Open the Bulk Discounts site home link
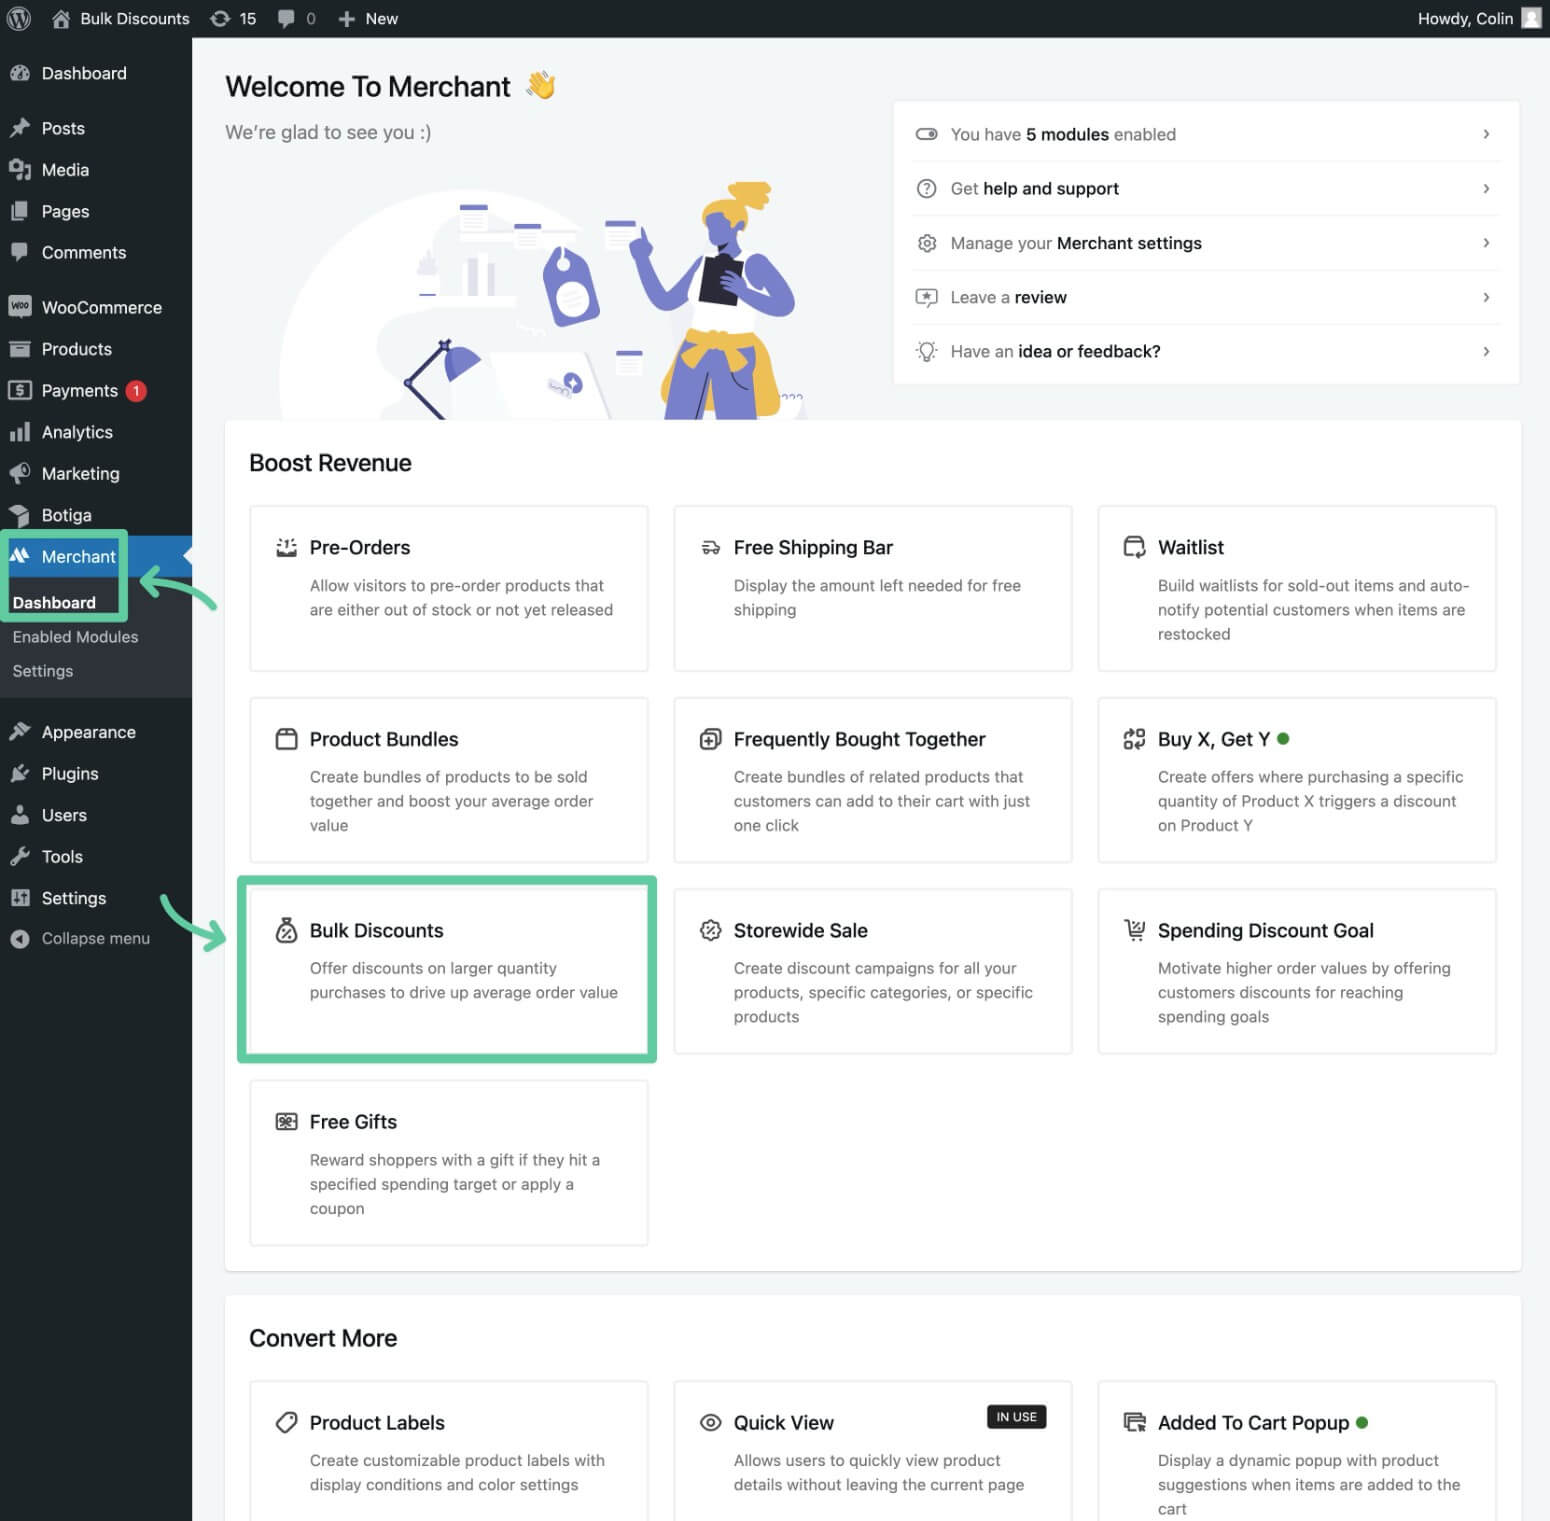 [121, 18]
